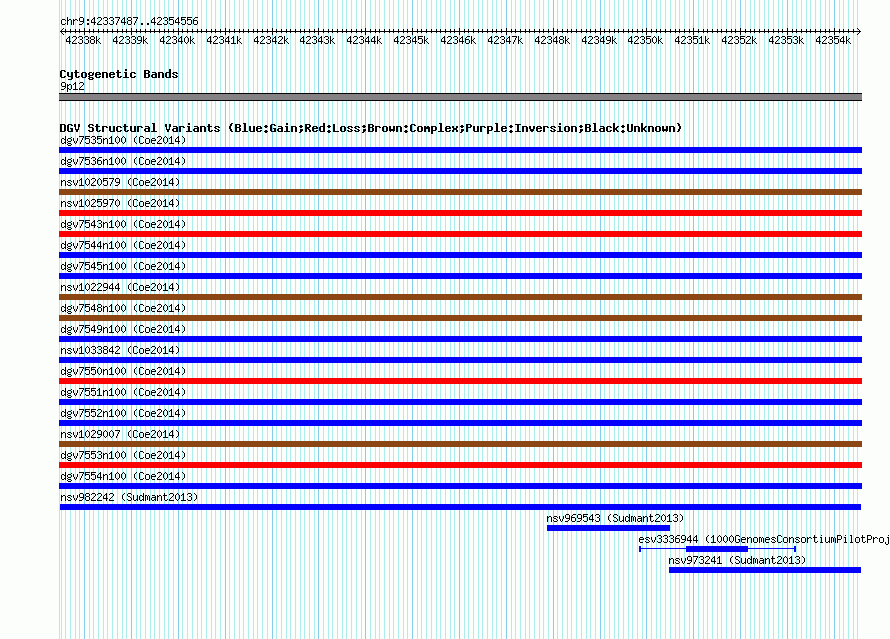Click blue bar under dgv7549n100
Screen dimensions: 890x639
pyautogui.click(x=460, y=339)
